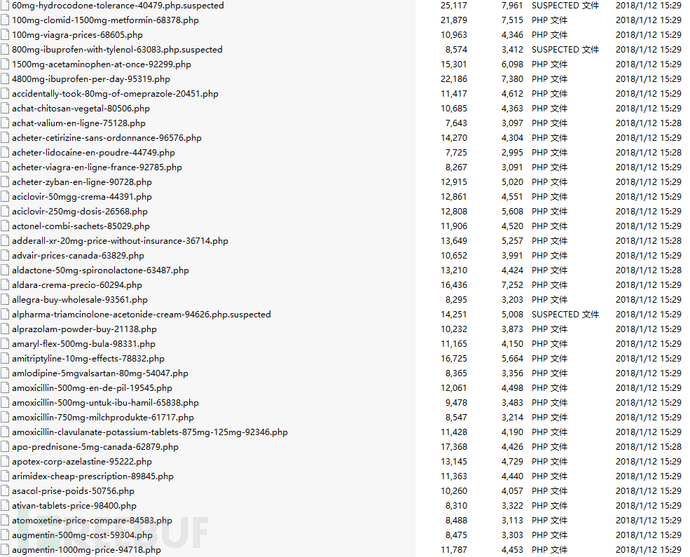Select aciclovir-50mgg-crema-44391.php file
The height and width of the screenshot is (557, 690).
82,197
